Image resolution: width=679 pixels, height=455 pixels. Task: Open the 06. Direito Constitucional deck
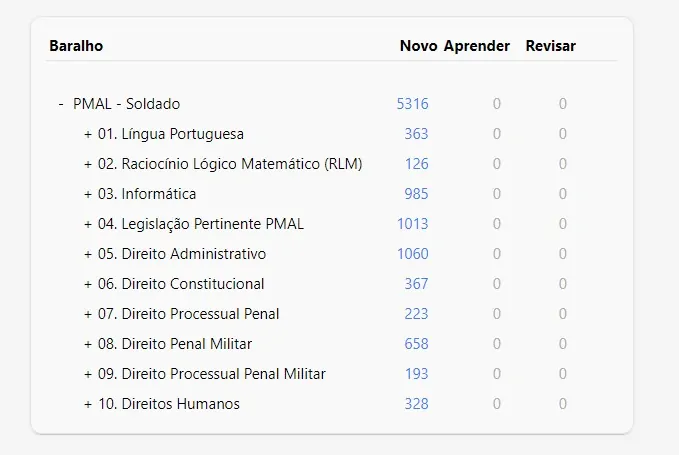(x=181, y=284)
